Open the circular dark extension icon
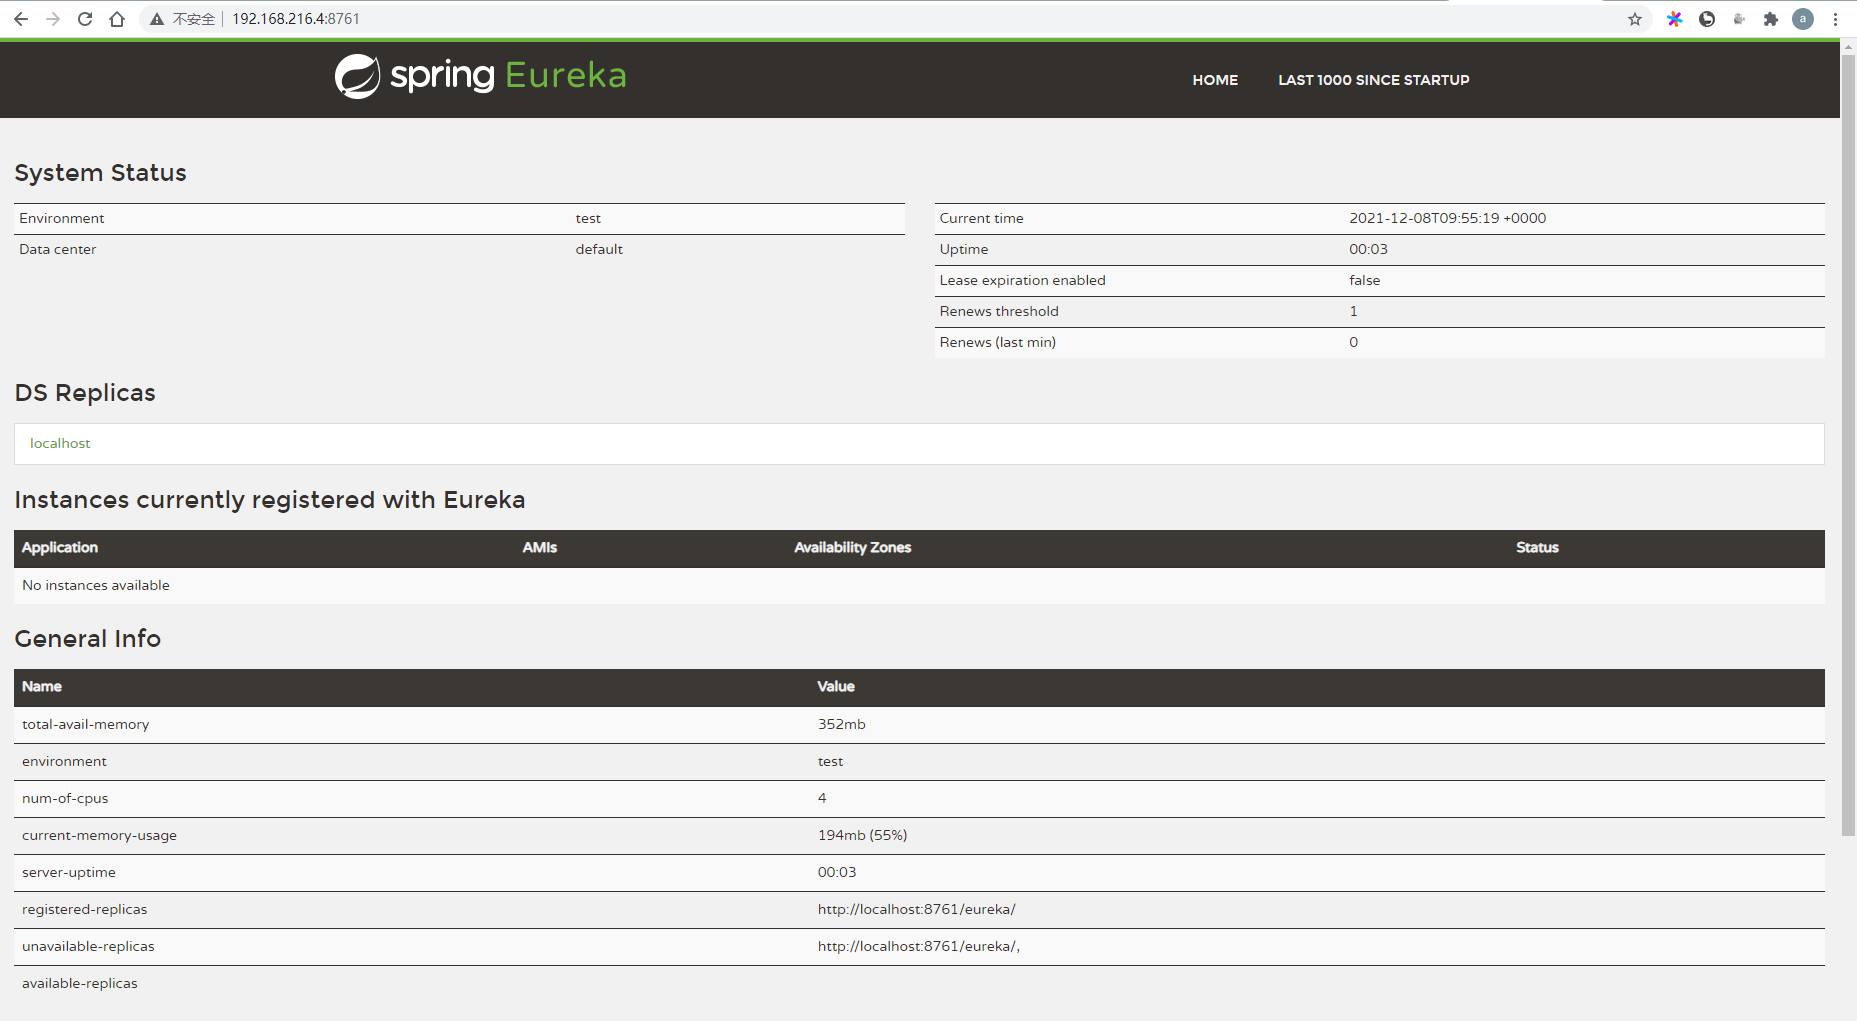 click(1707, 19)
